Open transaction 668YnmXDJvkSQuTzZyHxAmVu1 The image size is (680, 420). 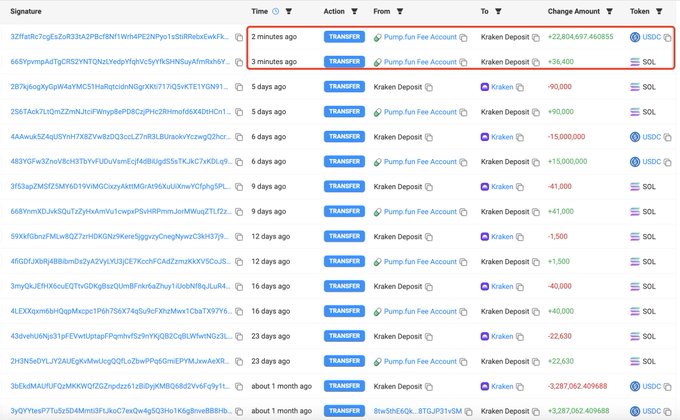pos(121,211)
